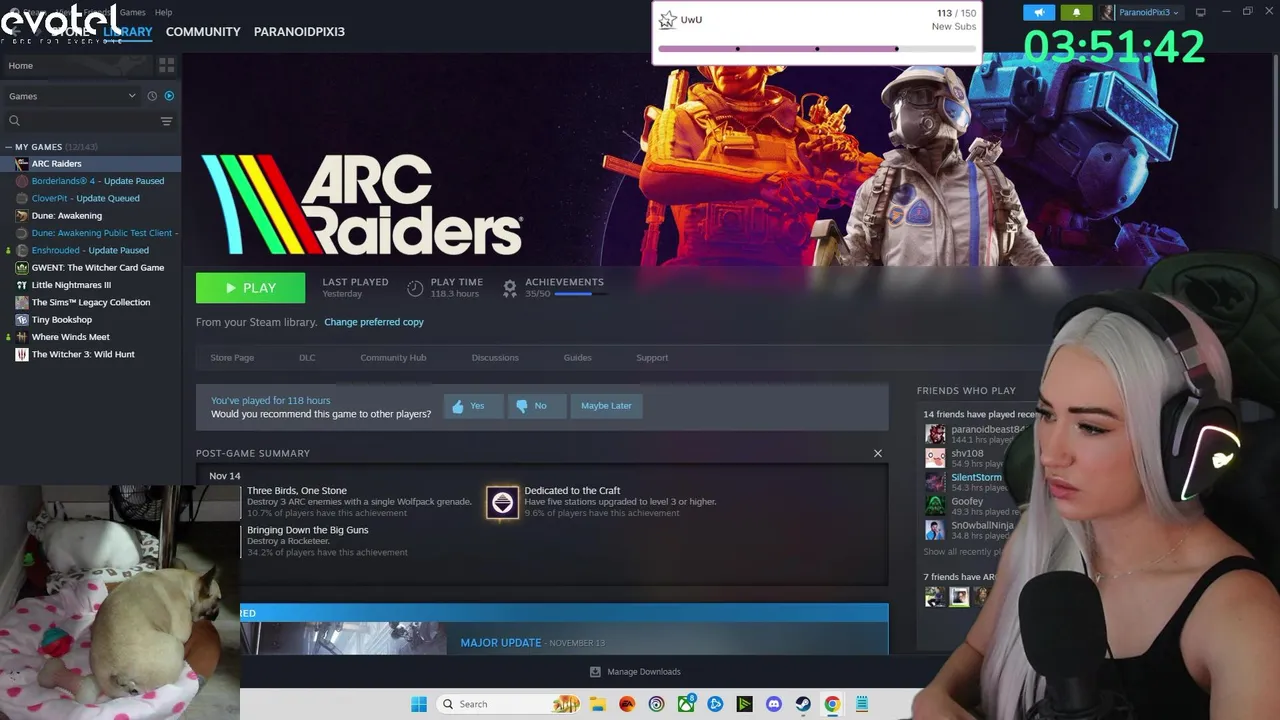Open the COMMUNITY navigation tab
The height and width of the screenshot is (720, 1280).
(x=203, y=32)
